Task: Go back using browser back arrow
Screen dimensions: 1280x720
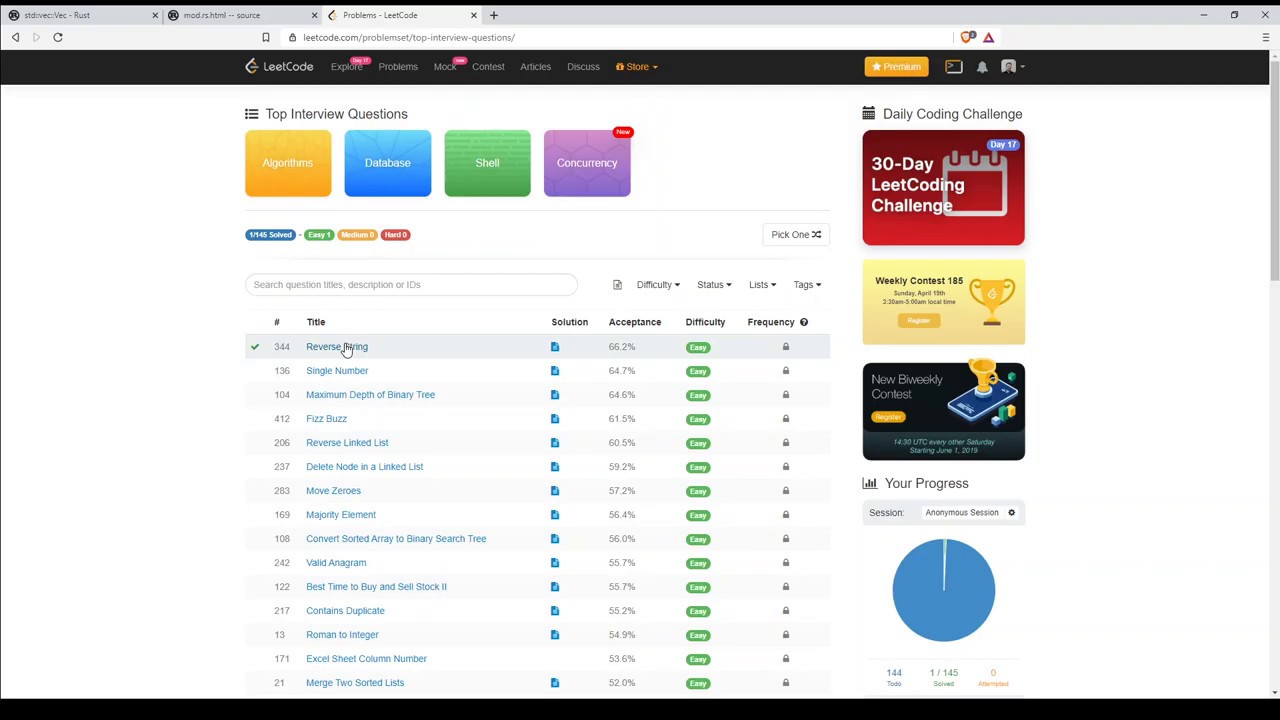Action: 16,37
